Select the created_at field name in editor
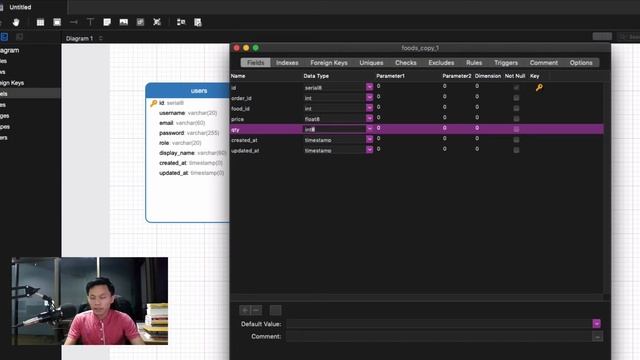Viewport: 640px width, 360px height. 244,140
